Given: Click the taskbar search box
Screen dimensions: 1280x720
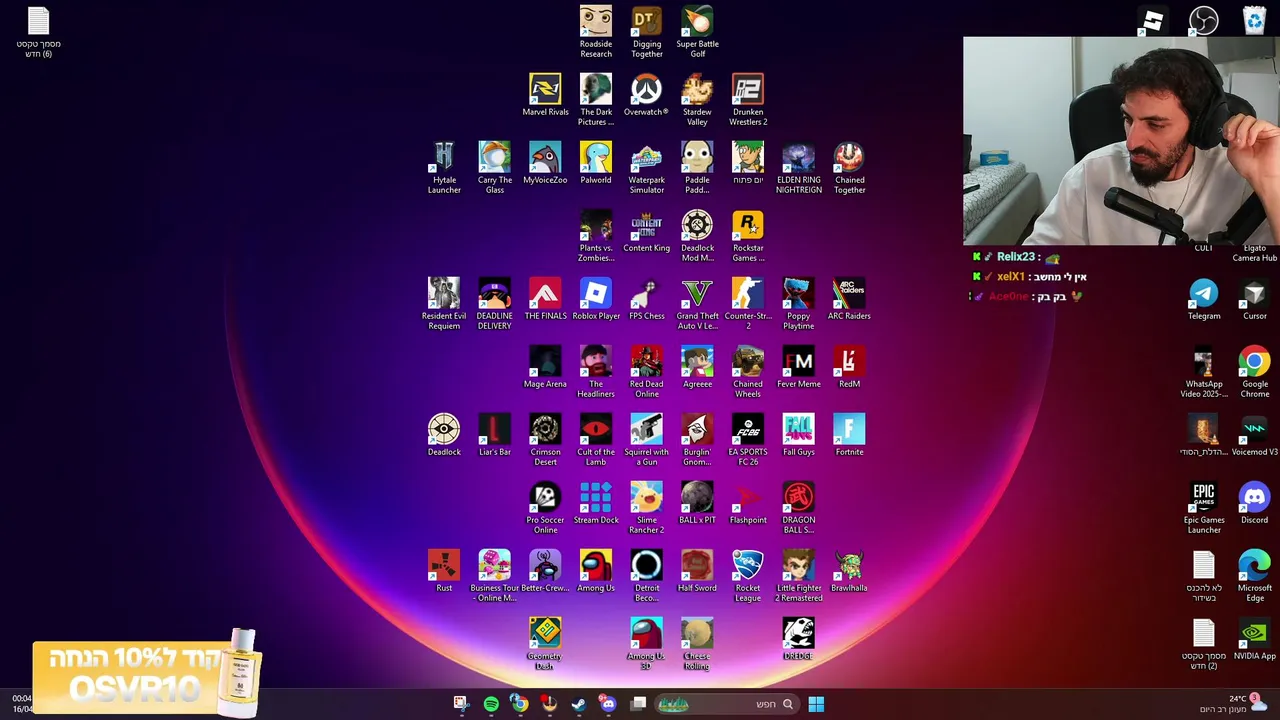Looking at the screenshot, I should click(727, 704).
